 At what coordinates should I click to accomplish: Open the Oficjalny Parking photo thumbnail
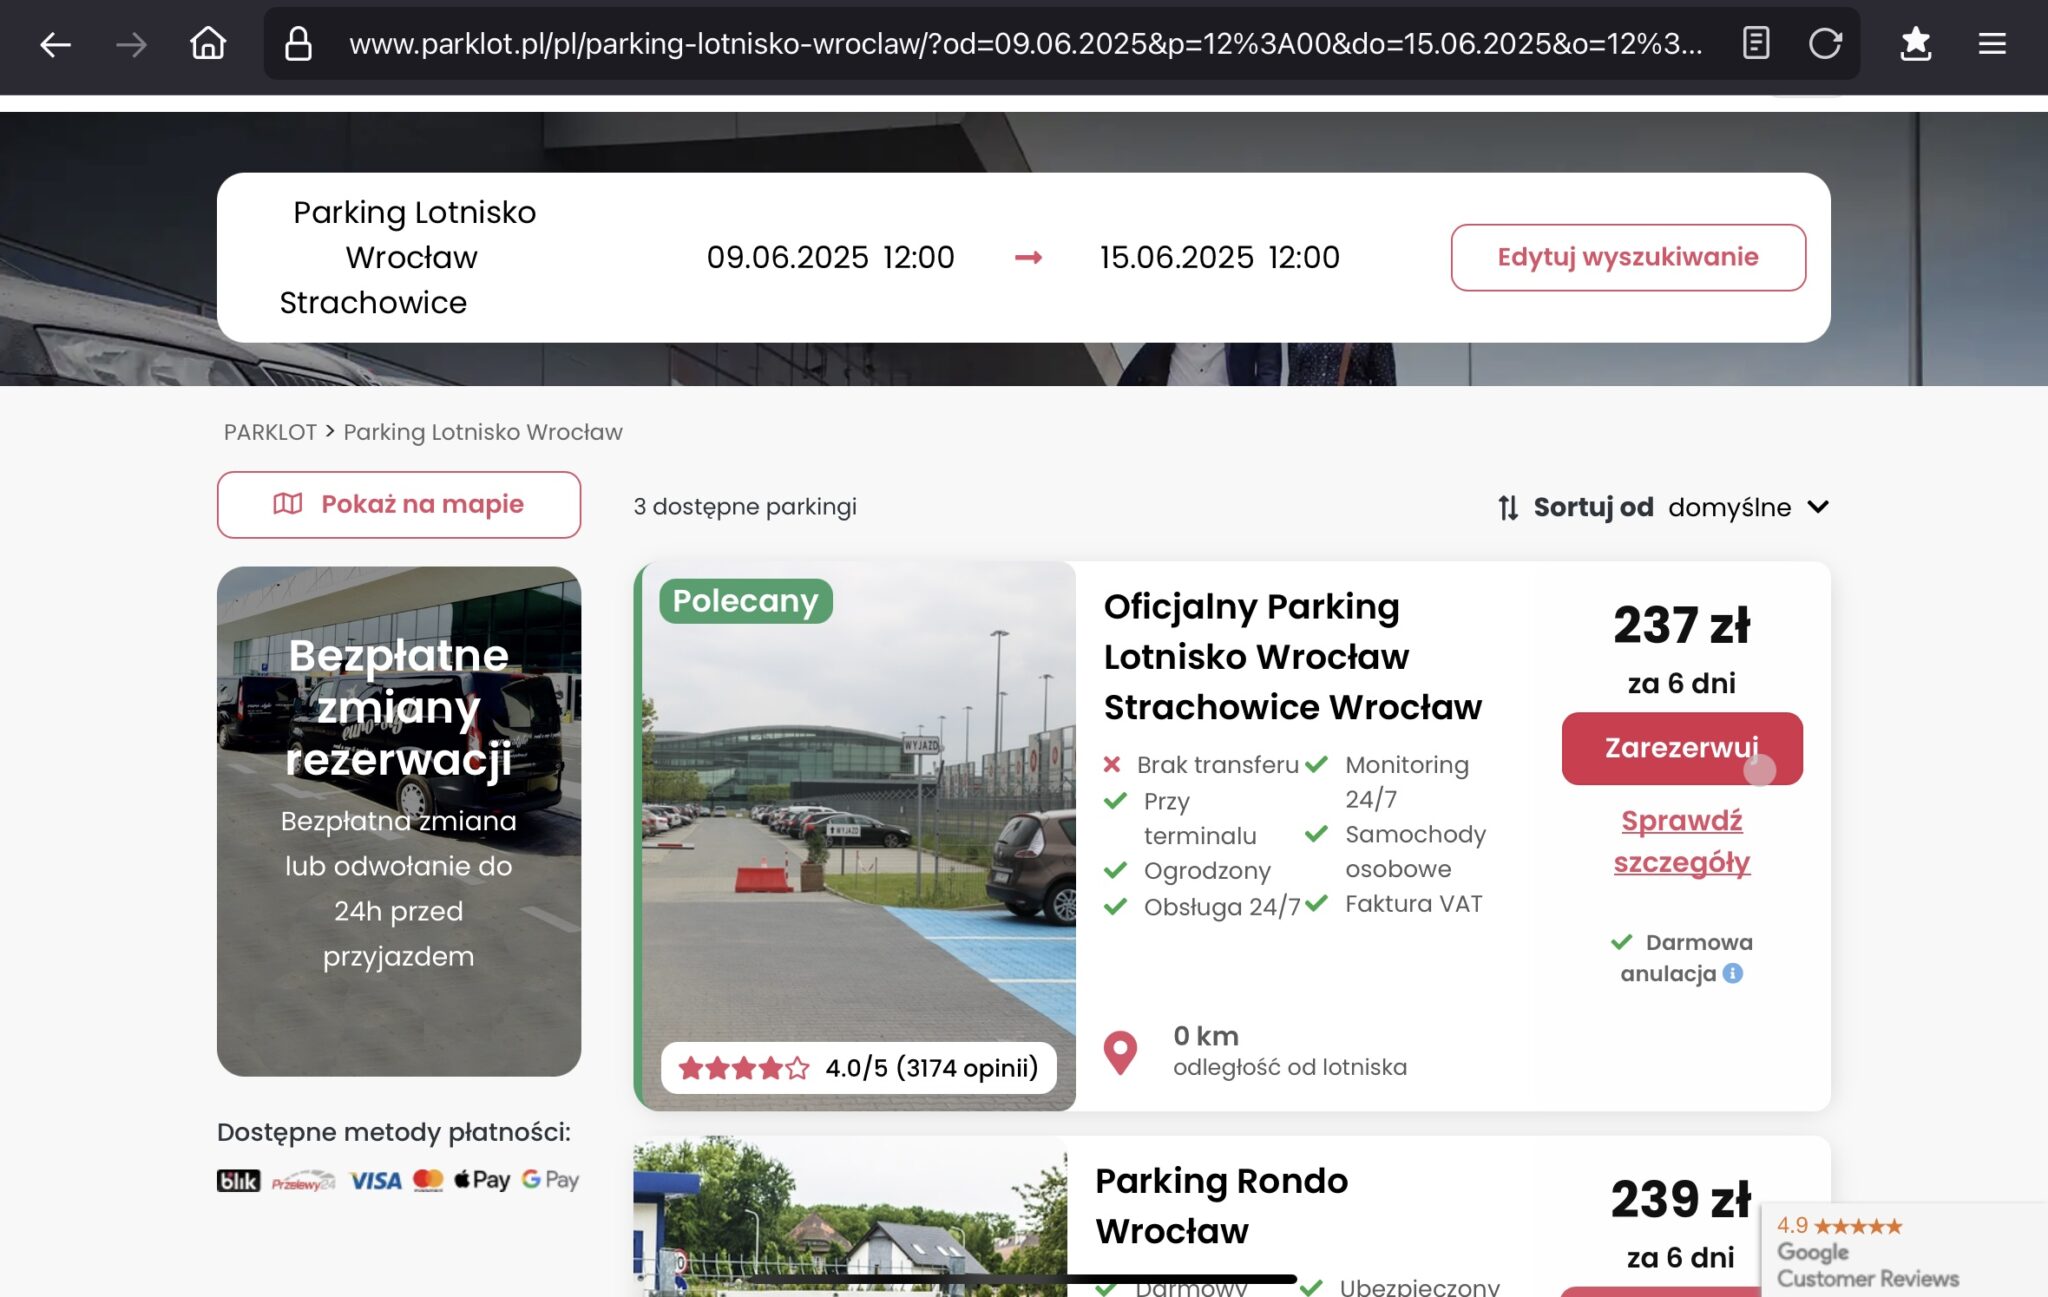pos(857,836)
